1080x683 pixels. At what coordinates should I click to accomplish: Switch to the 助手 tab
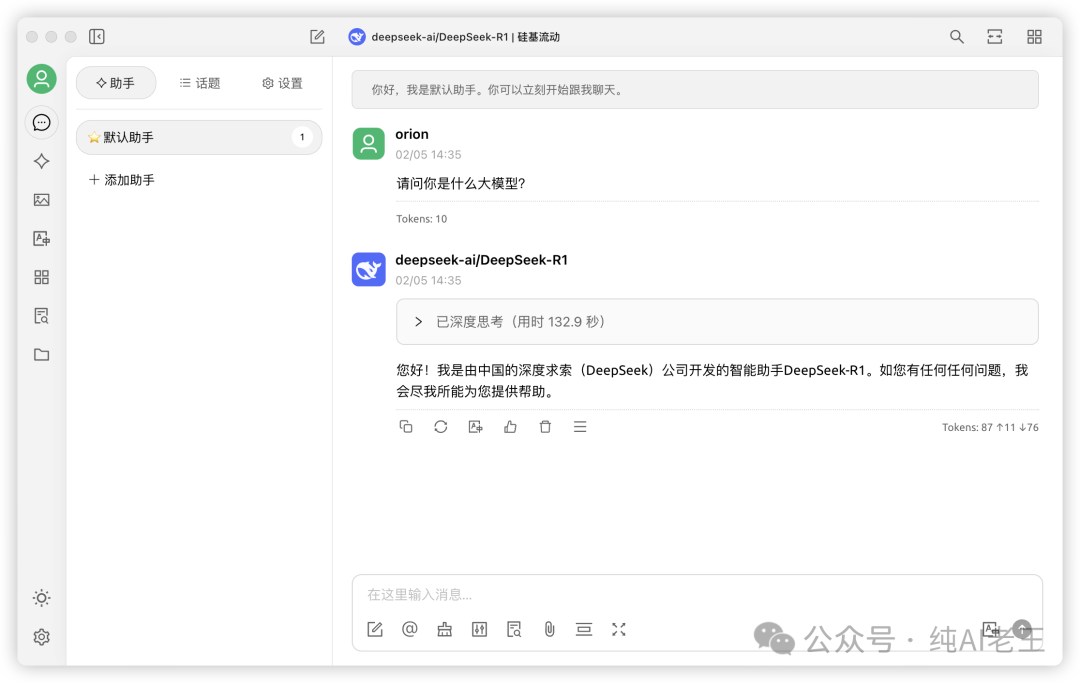[x=116, y=83]
